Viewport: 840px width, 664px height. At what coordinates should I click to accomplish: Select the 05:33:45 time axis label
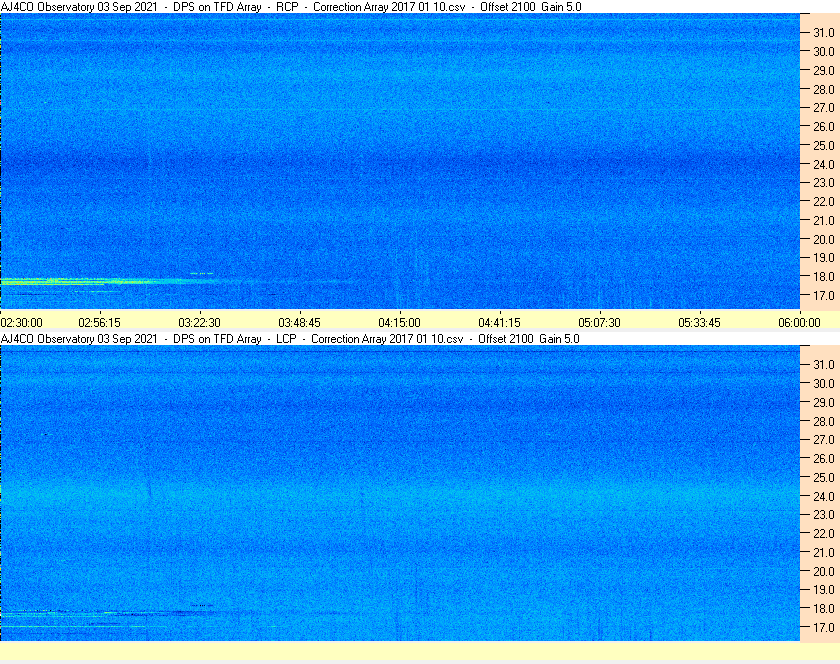(x=700, y=323)
